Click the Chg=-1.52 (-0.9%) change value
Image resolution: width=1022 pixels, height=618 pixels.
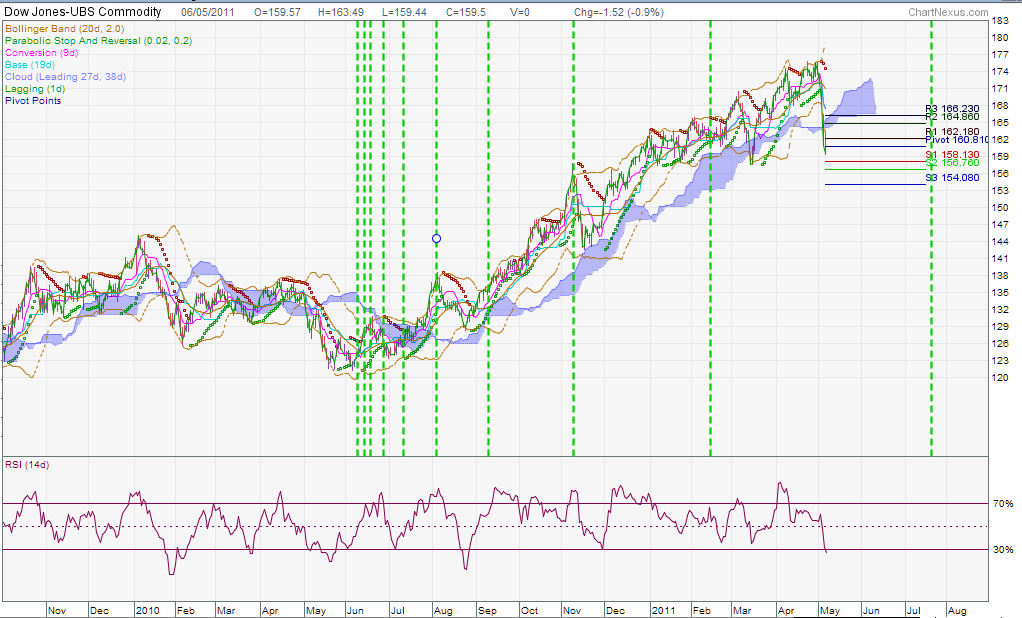(619, 12)
